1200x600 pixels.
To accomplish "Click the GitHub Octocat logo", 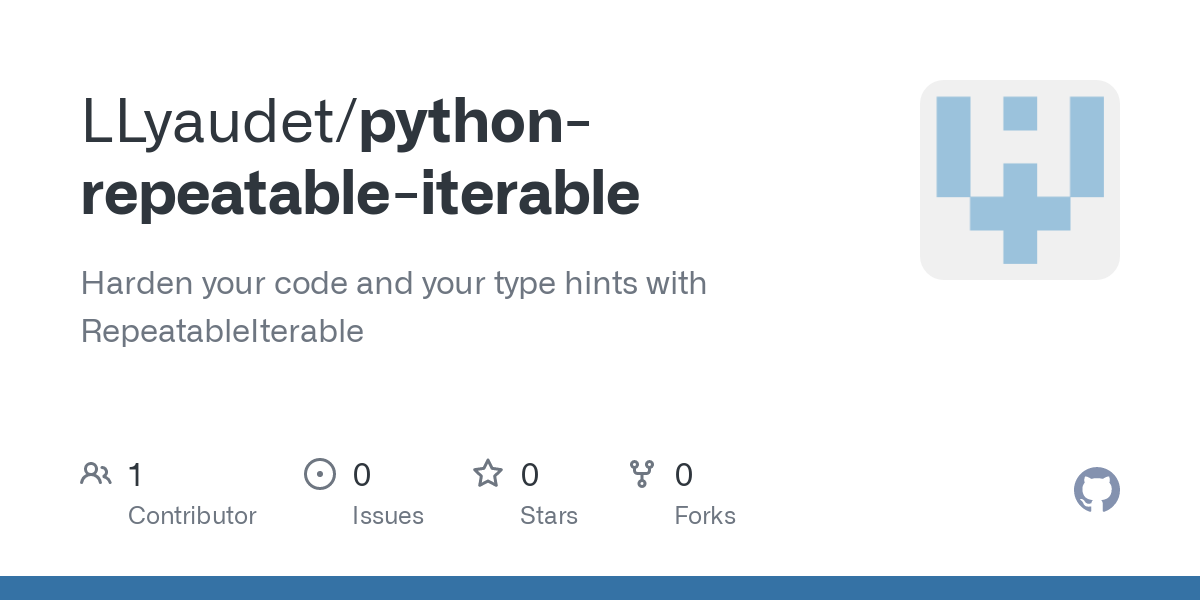I will coord(1097,490).
